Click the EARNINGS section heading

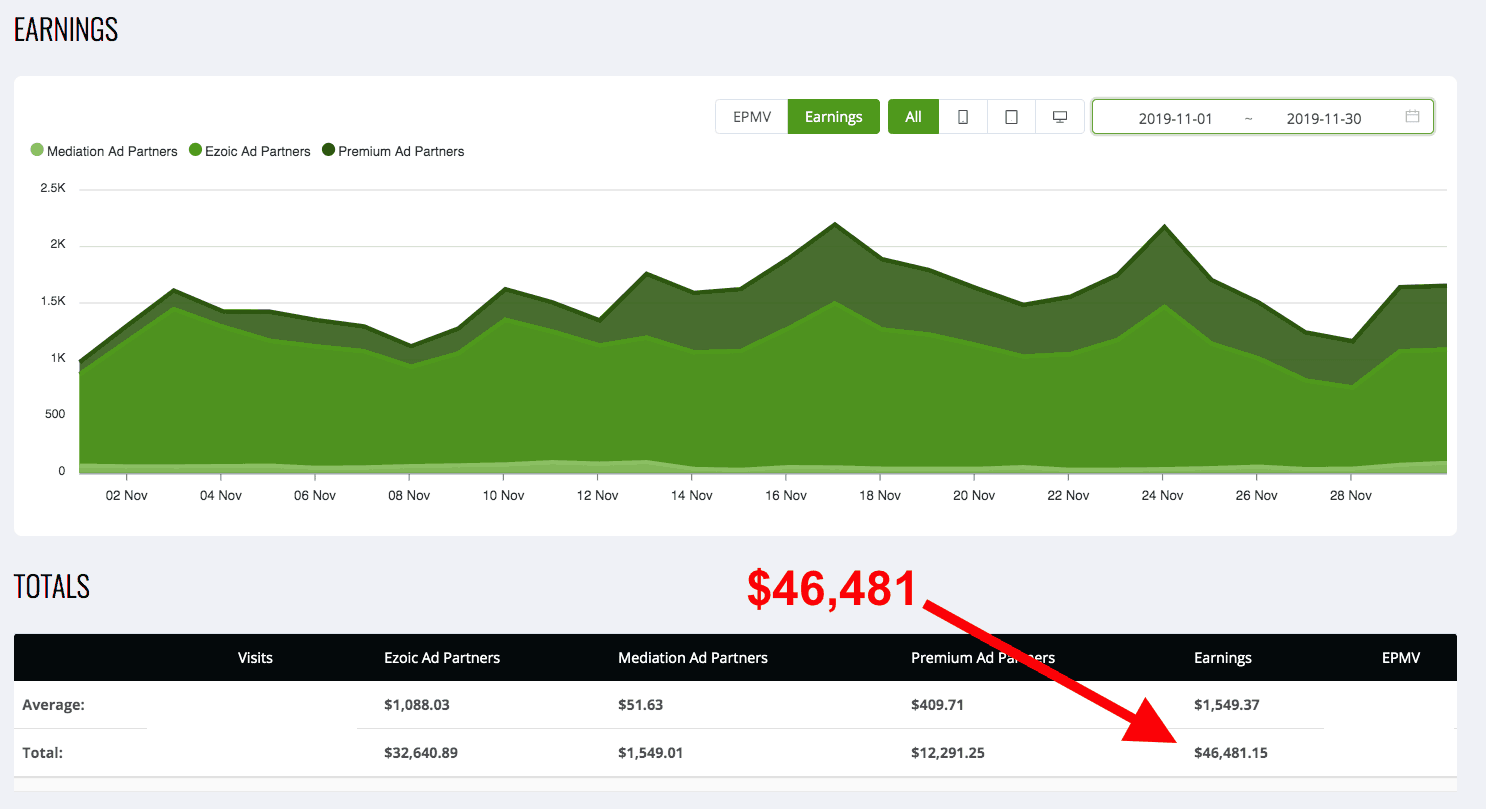tap(66, 29)
